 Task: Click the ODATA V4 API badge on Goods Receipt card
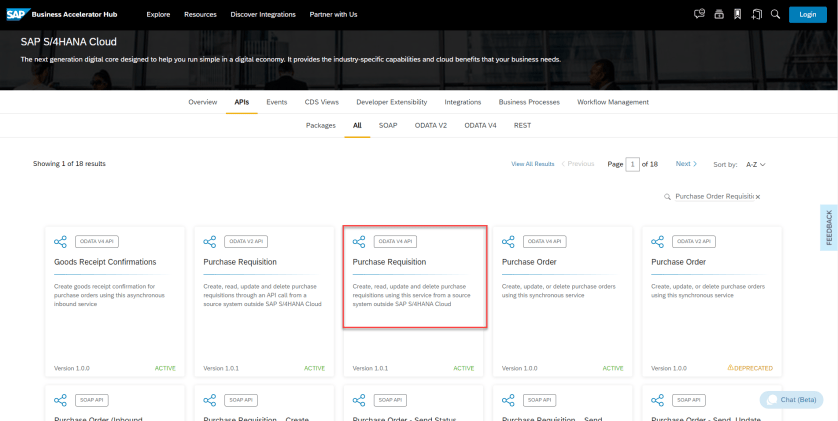(97, 241)
